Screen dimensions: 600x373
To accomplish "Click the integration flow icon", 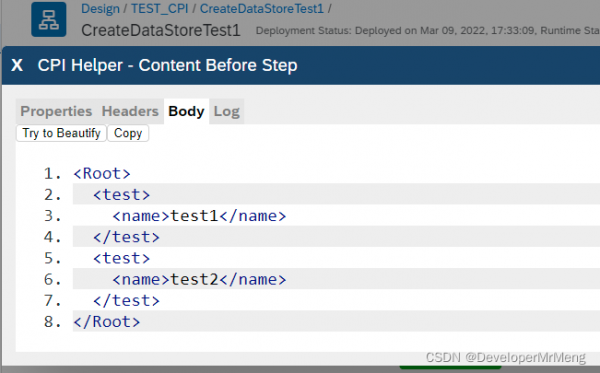I will point(49,20).
